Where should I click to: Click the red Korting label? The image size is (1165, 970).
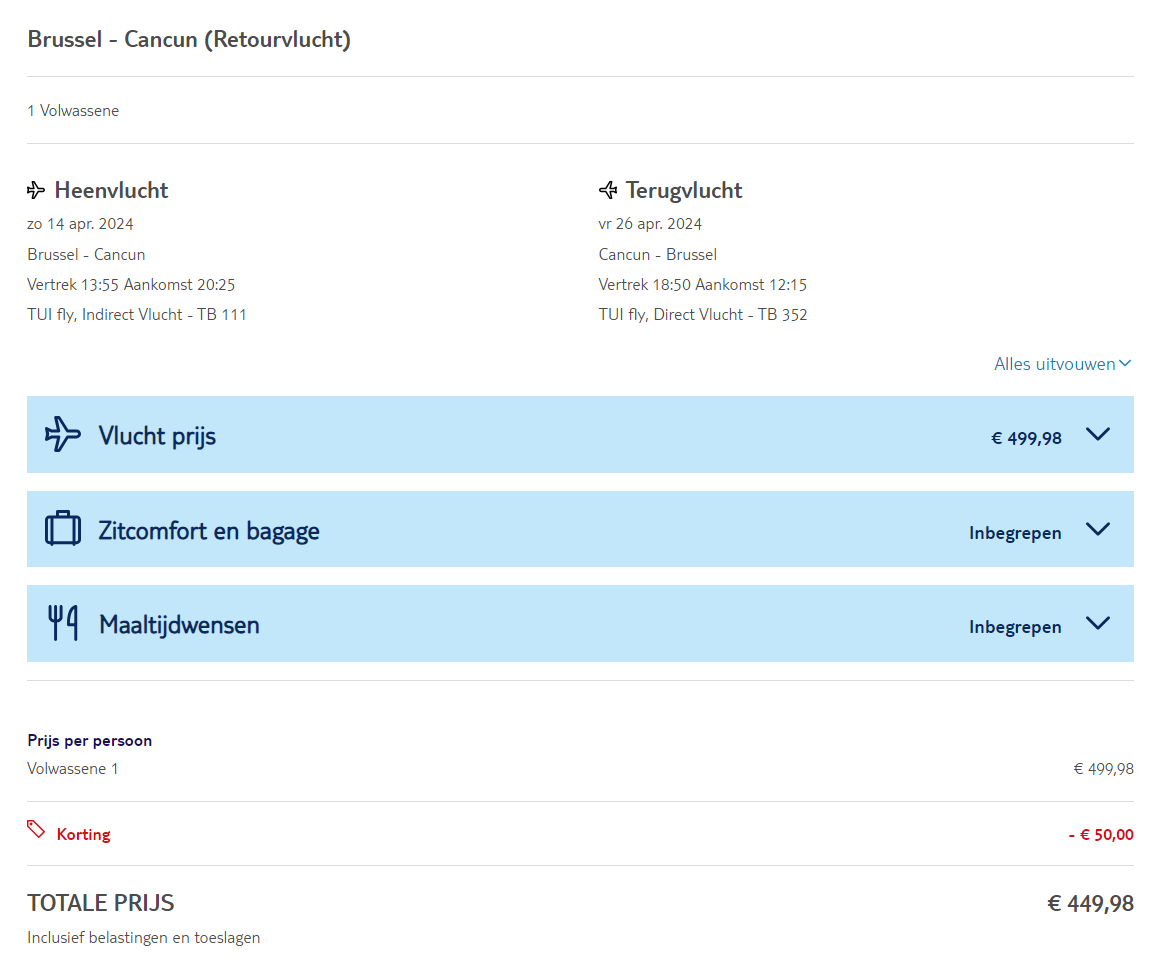84,834
